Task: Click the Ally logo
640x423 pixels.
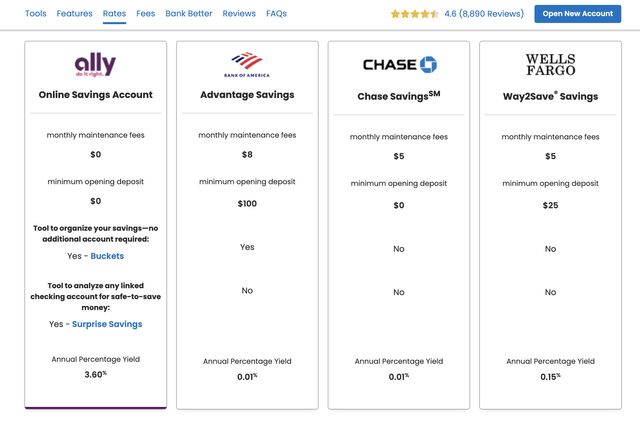Action: [95, 65]
